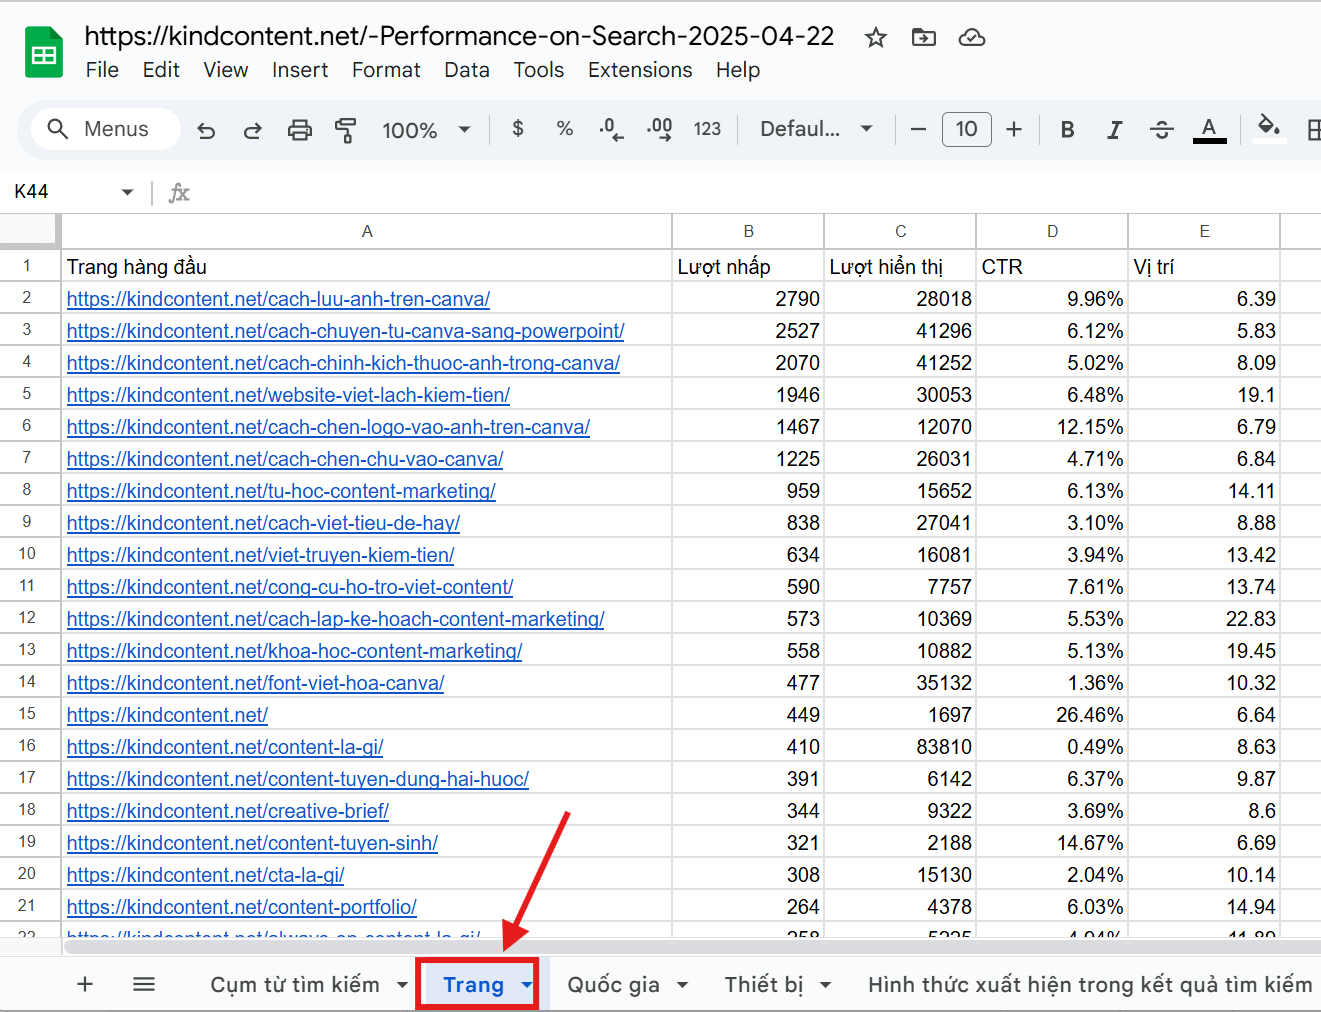Viewport: 1321px width, 1012px height.
Task: Search the menus box
Action: click(x=106, y=129)
